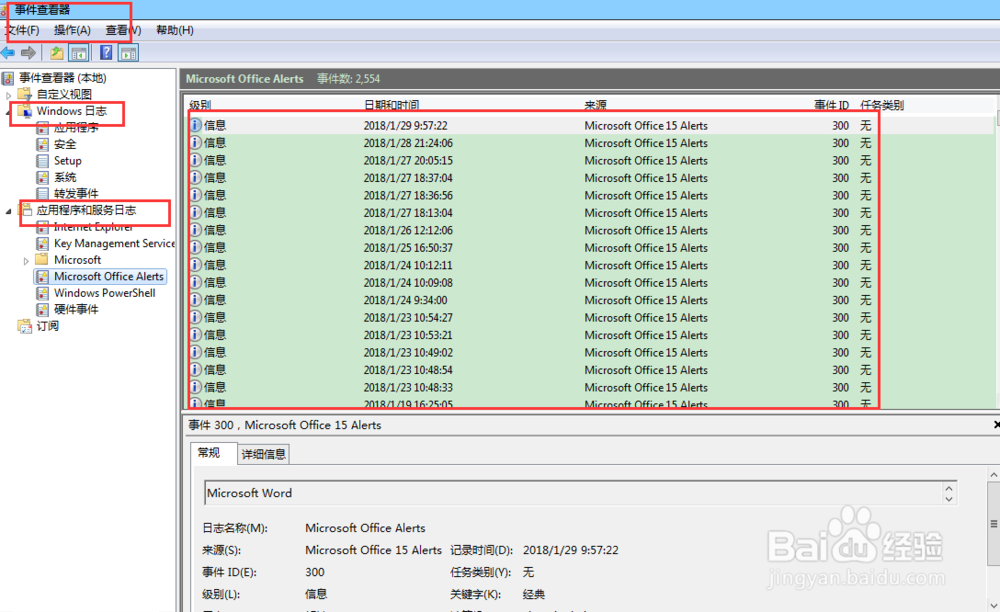Screen dimensions: 1000x612
Task: Toggle the console tree pane toolbar icon
Action: [x=79, y=53]
